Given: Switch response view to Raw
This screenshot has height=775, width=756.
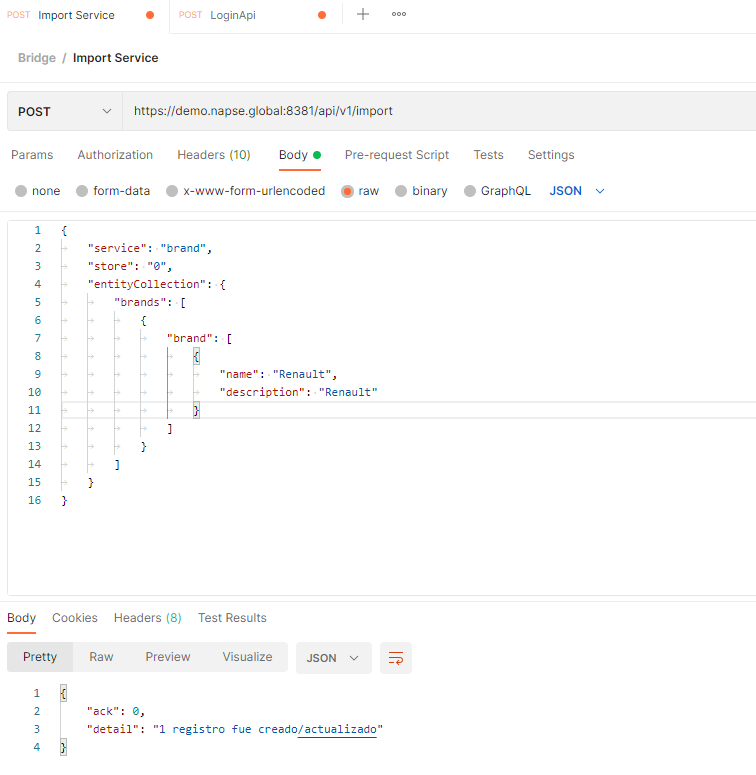Looking at the screenshot, I should pos(101,657).
